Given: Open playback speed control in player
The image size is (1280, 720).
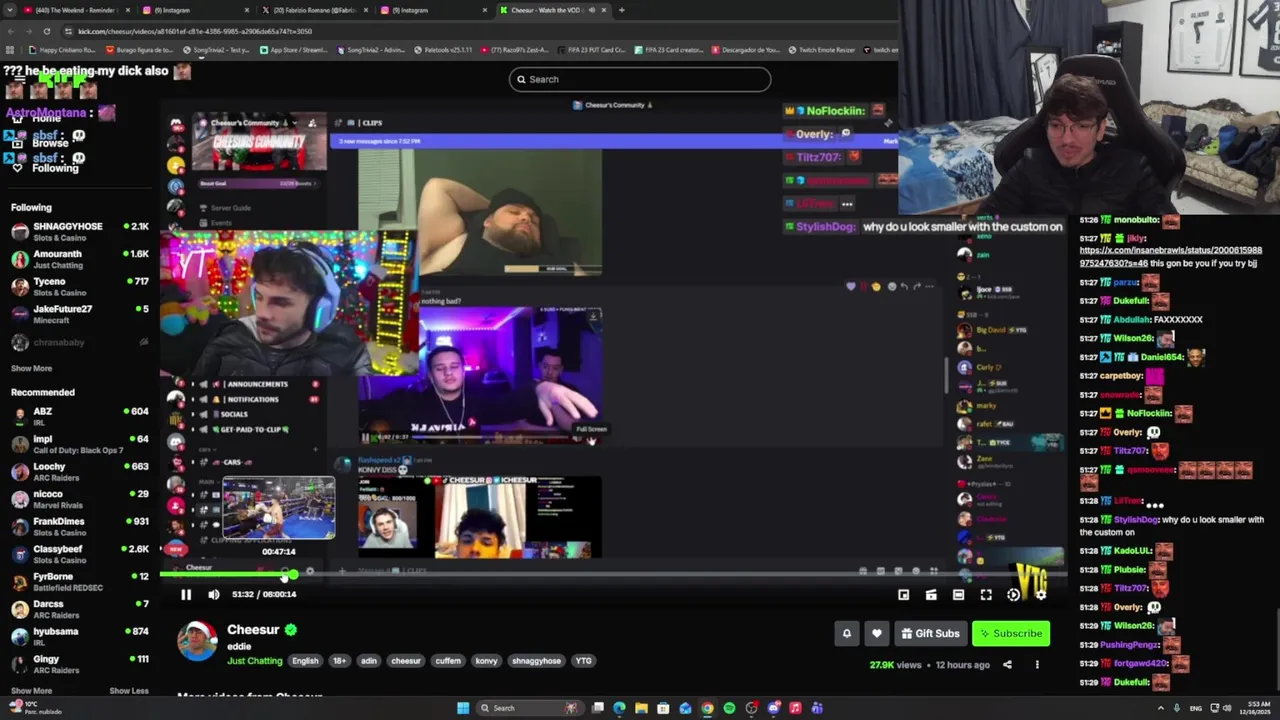Looking at the screenshot, I should 1013,595.
